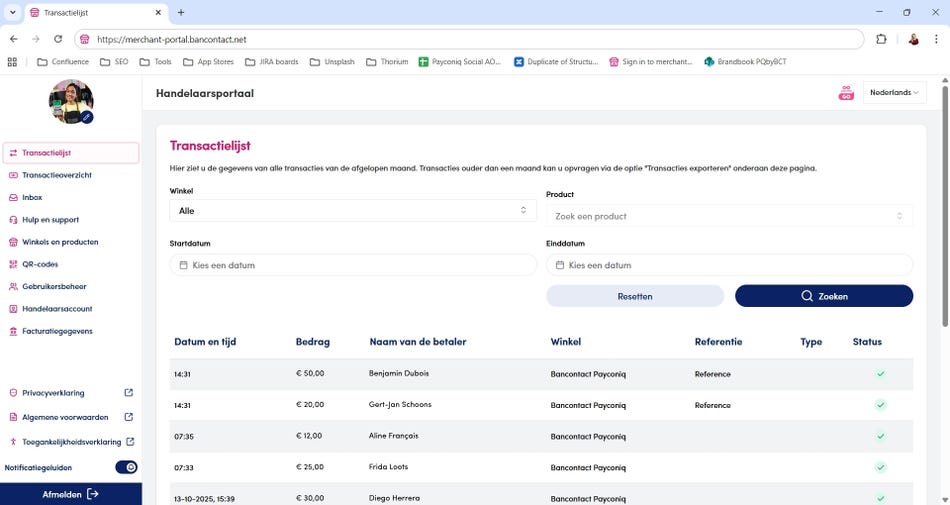Open the Payconiq GO icon in header

846,93
